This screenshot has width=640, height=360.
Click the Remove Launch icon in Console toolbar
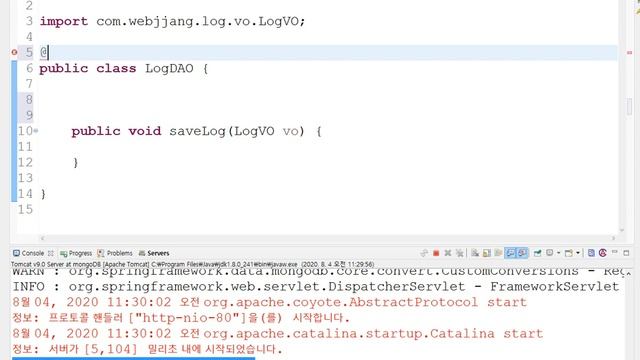click(x=448, y=253)
